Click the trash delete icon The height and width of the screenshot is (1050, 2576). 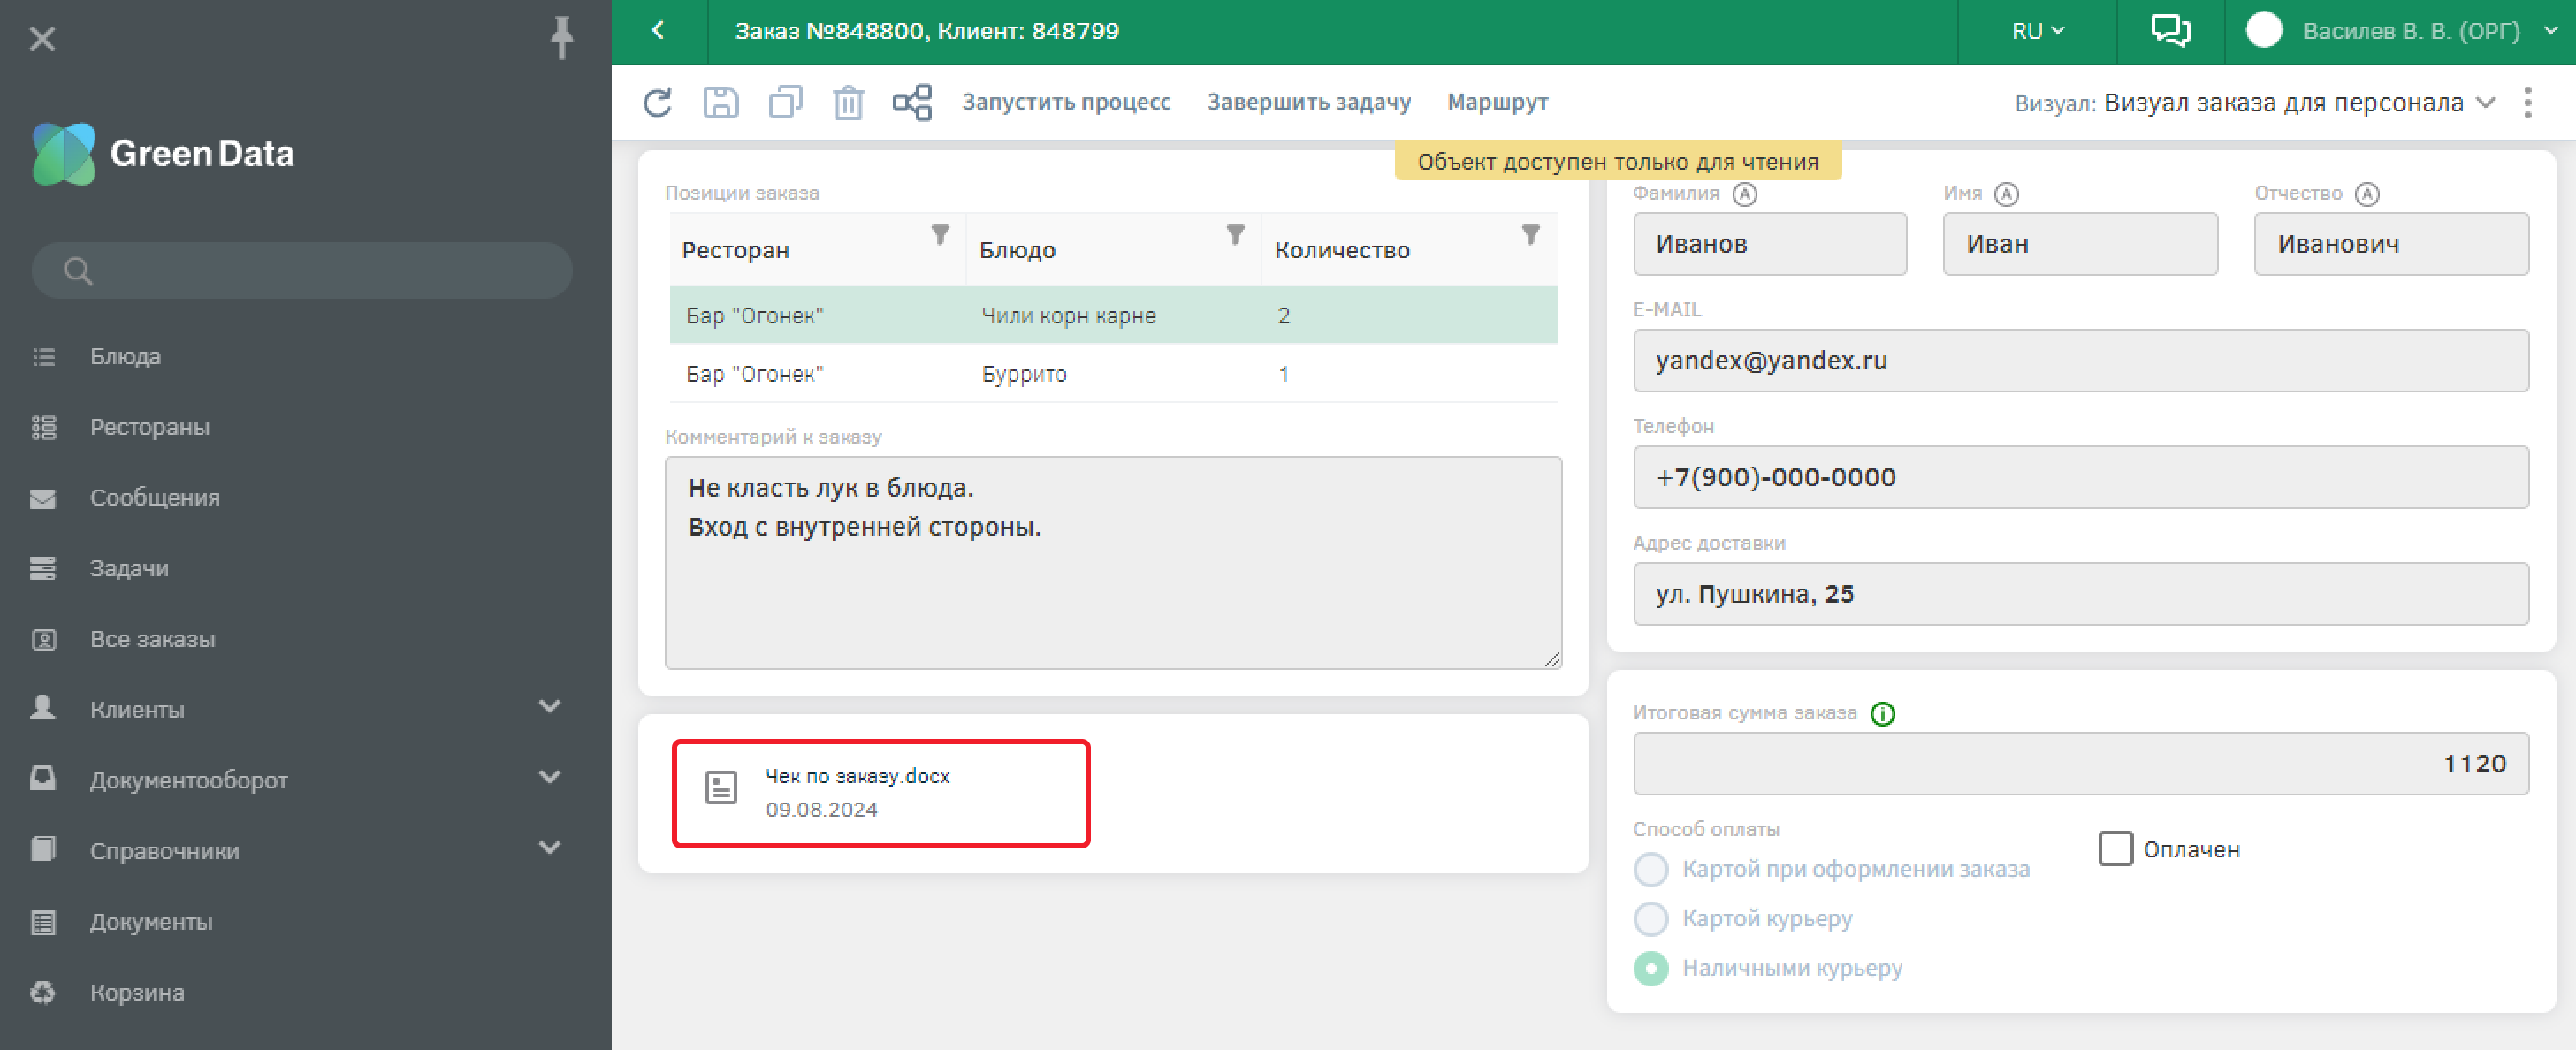848,103
